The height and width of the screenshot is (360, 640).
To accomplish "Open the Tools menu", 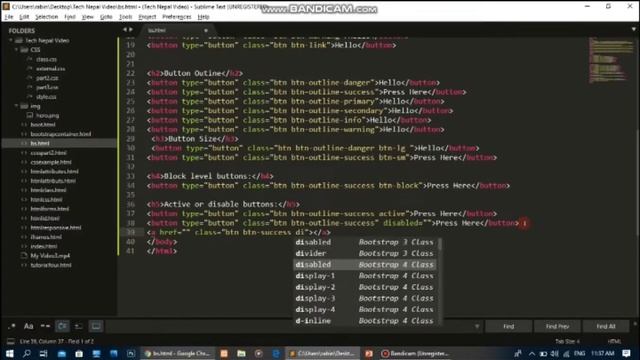I will [125, 17].
